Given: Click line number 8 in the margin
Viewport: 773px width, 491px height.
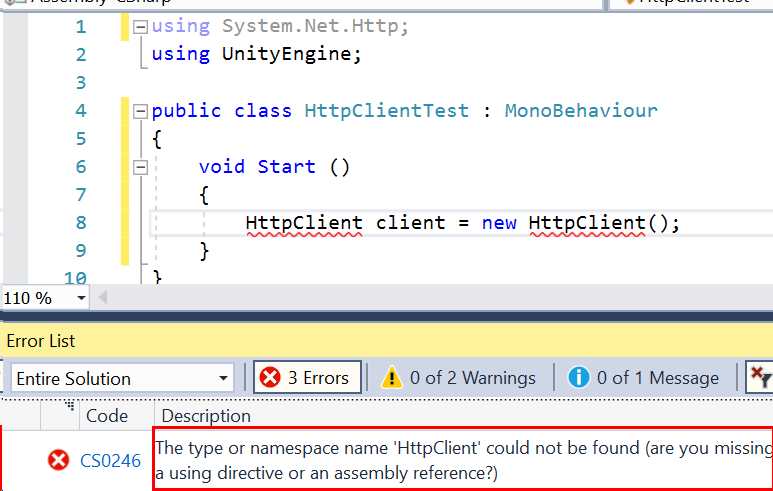Looking at the screenshot, I should click(81, 223).
